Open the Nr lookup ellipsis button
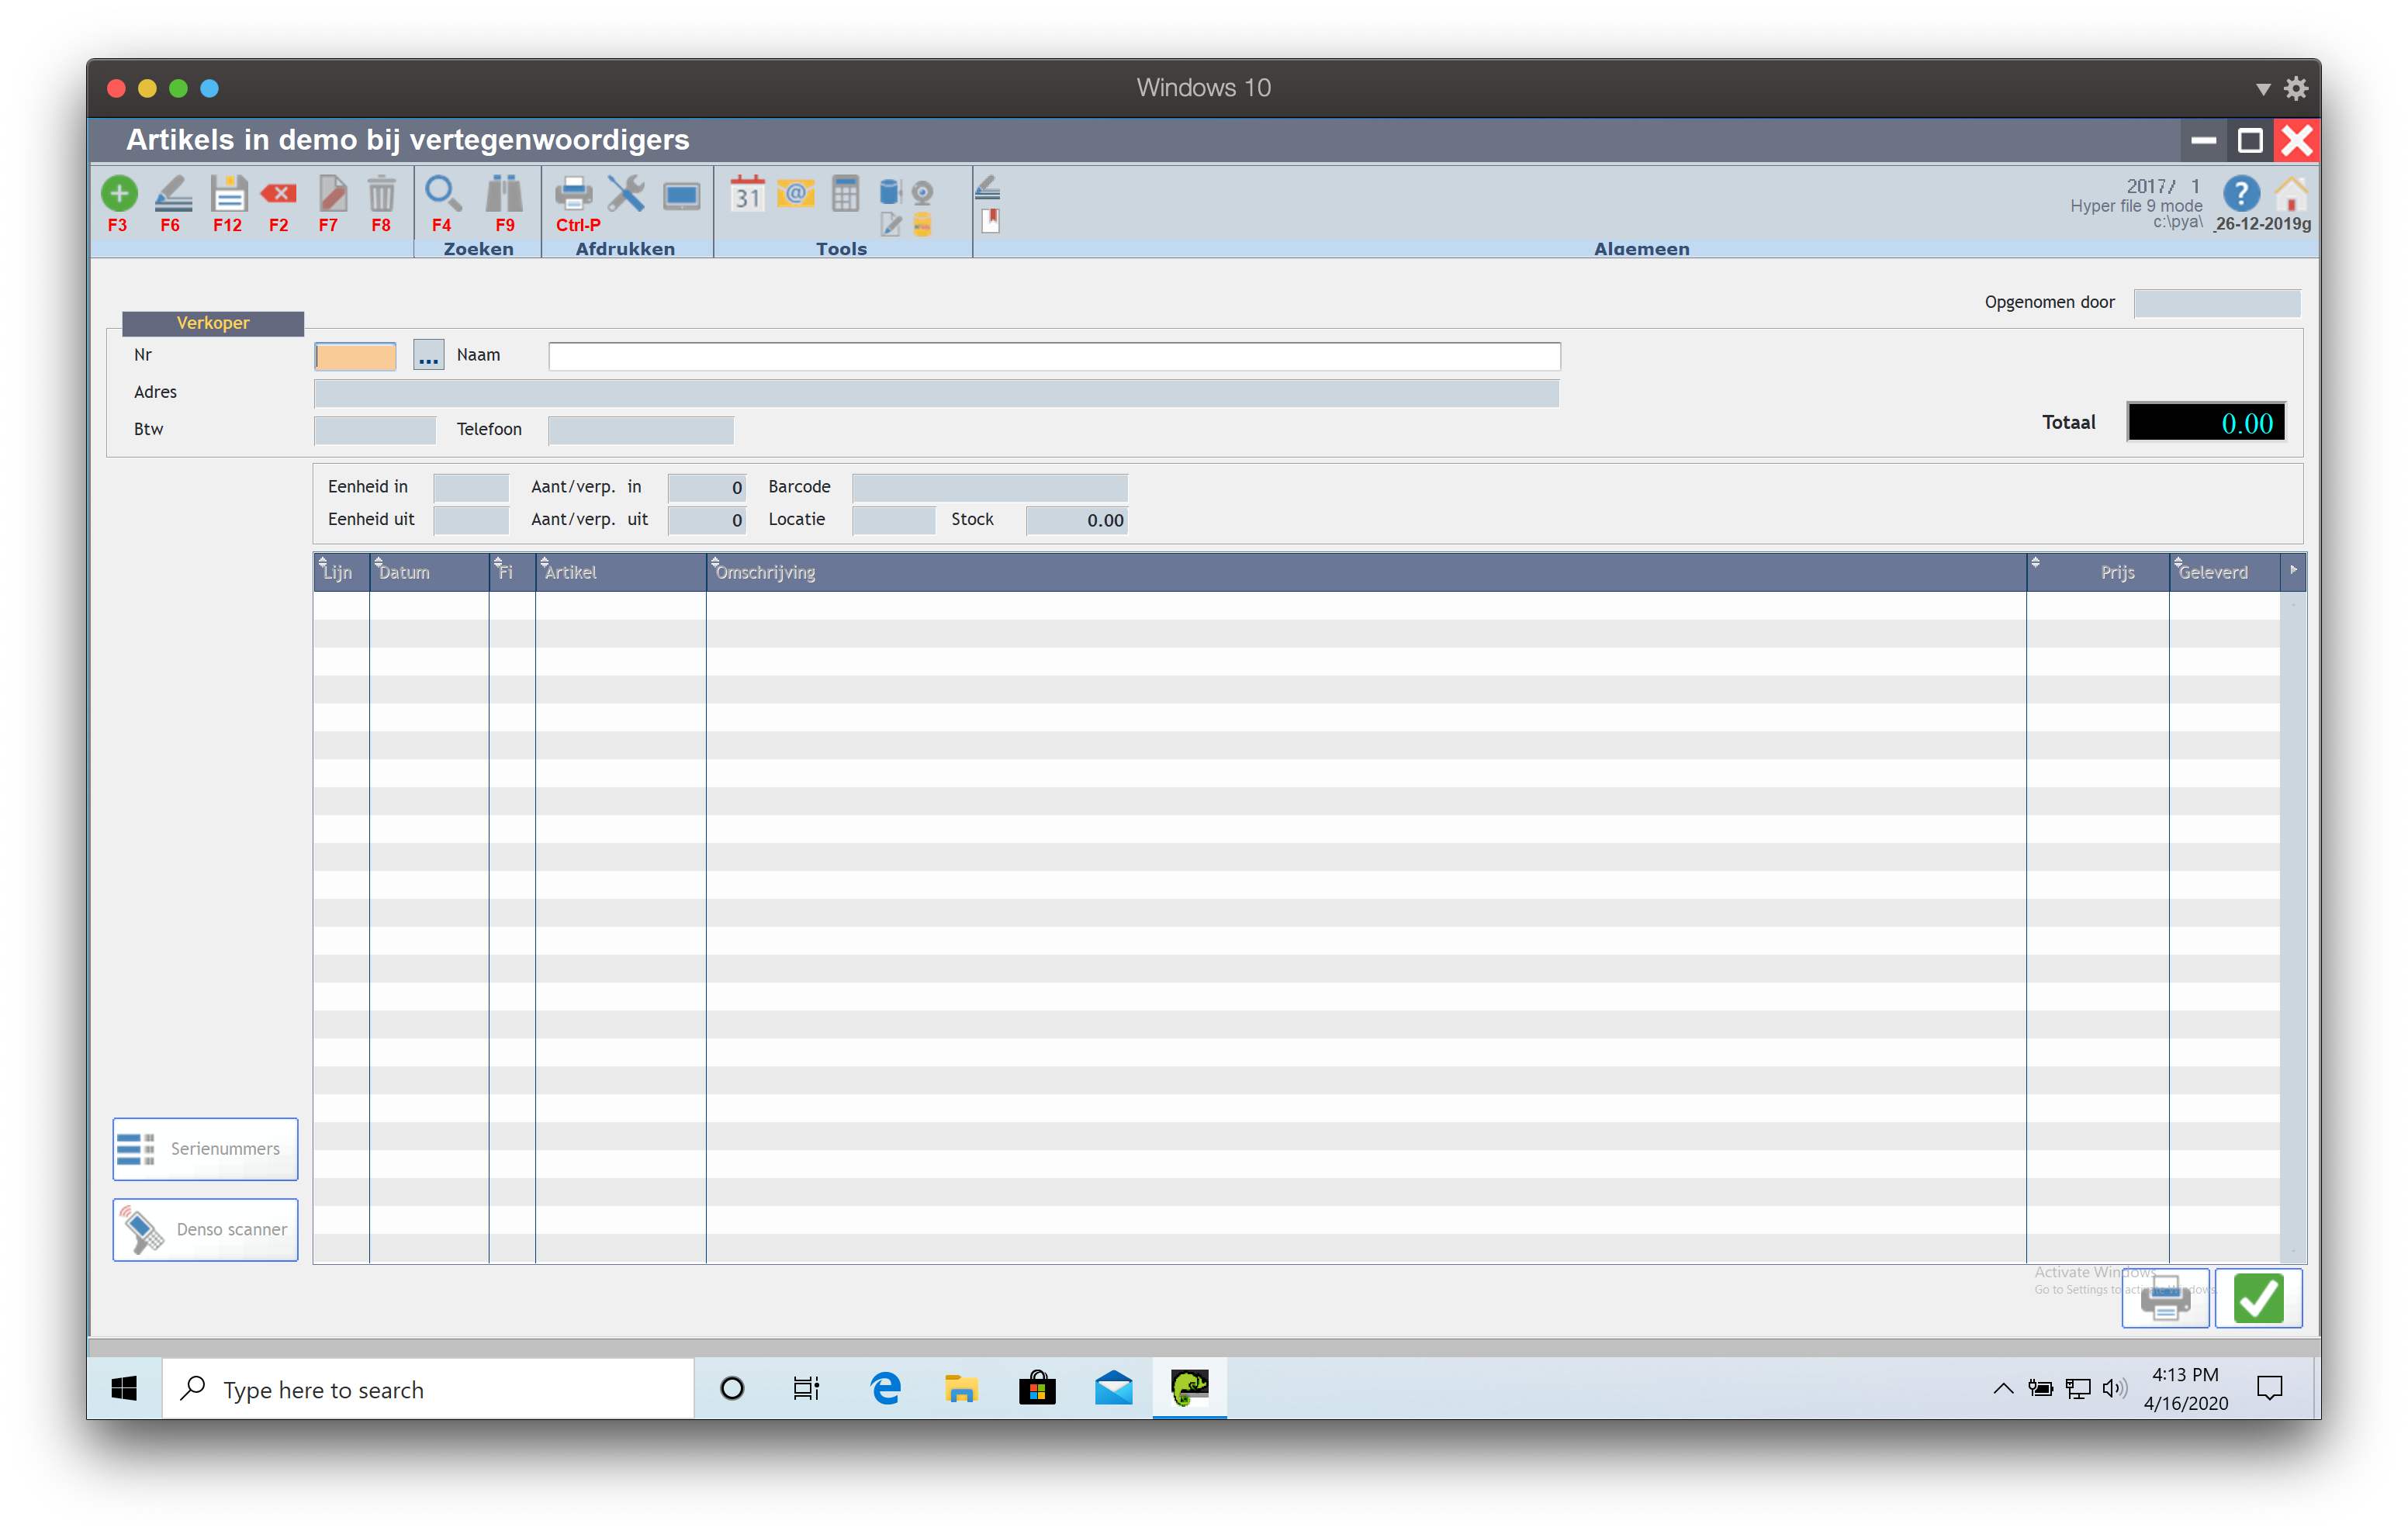The image size is (2408, 1534). click(428, 356)
